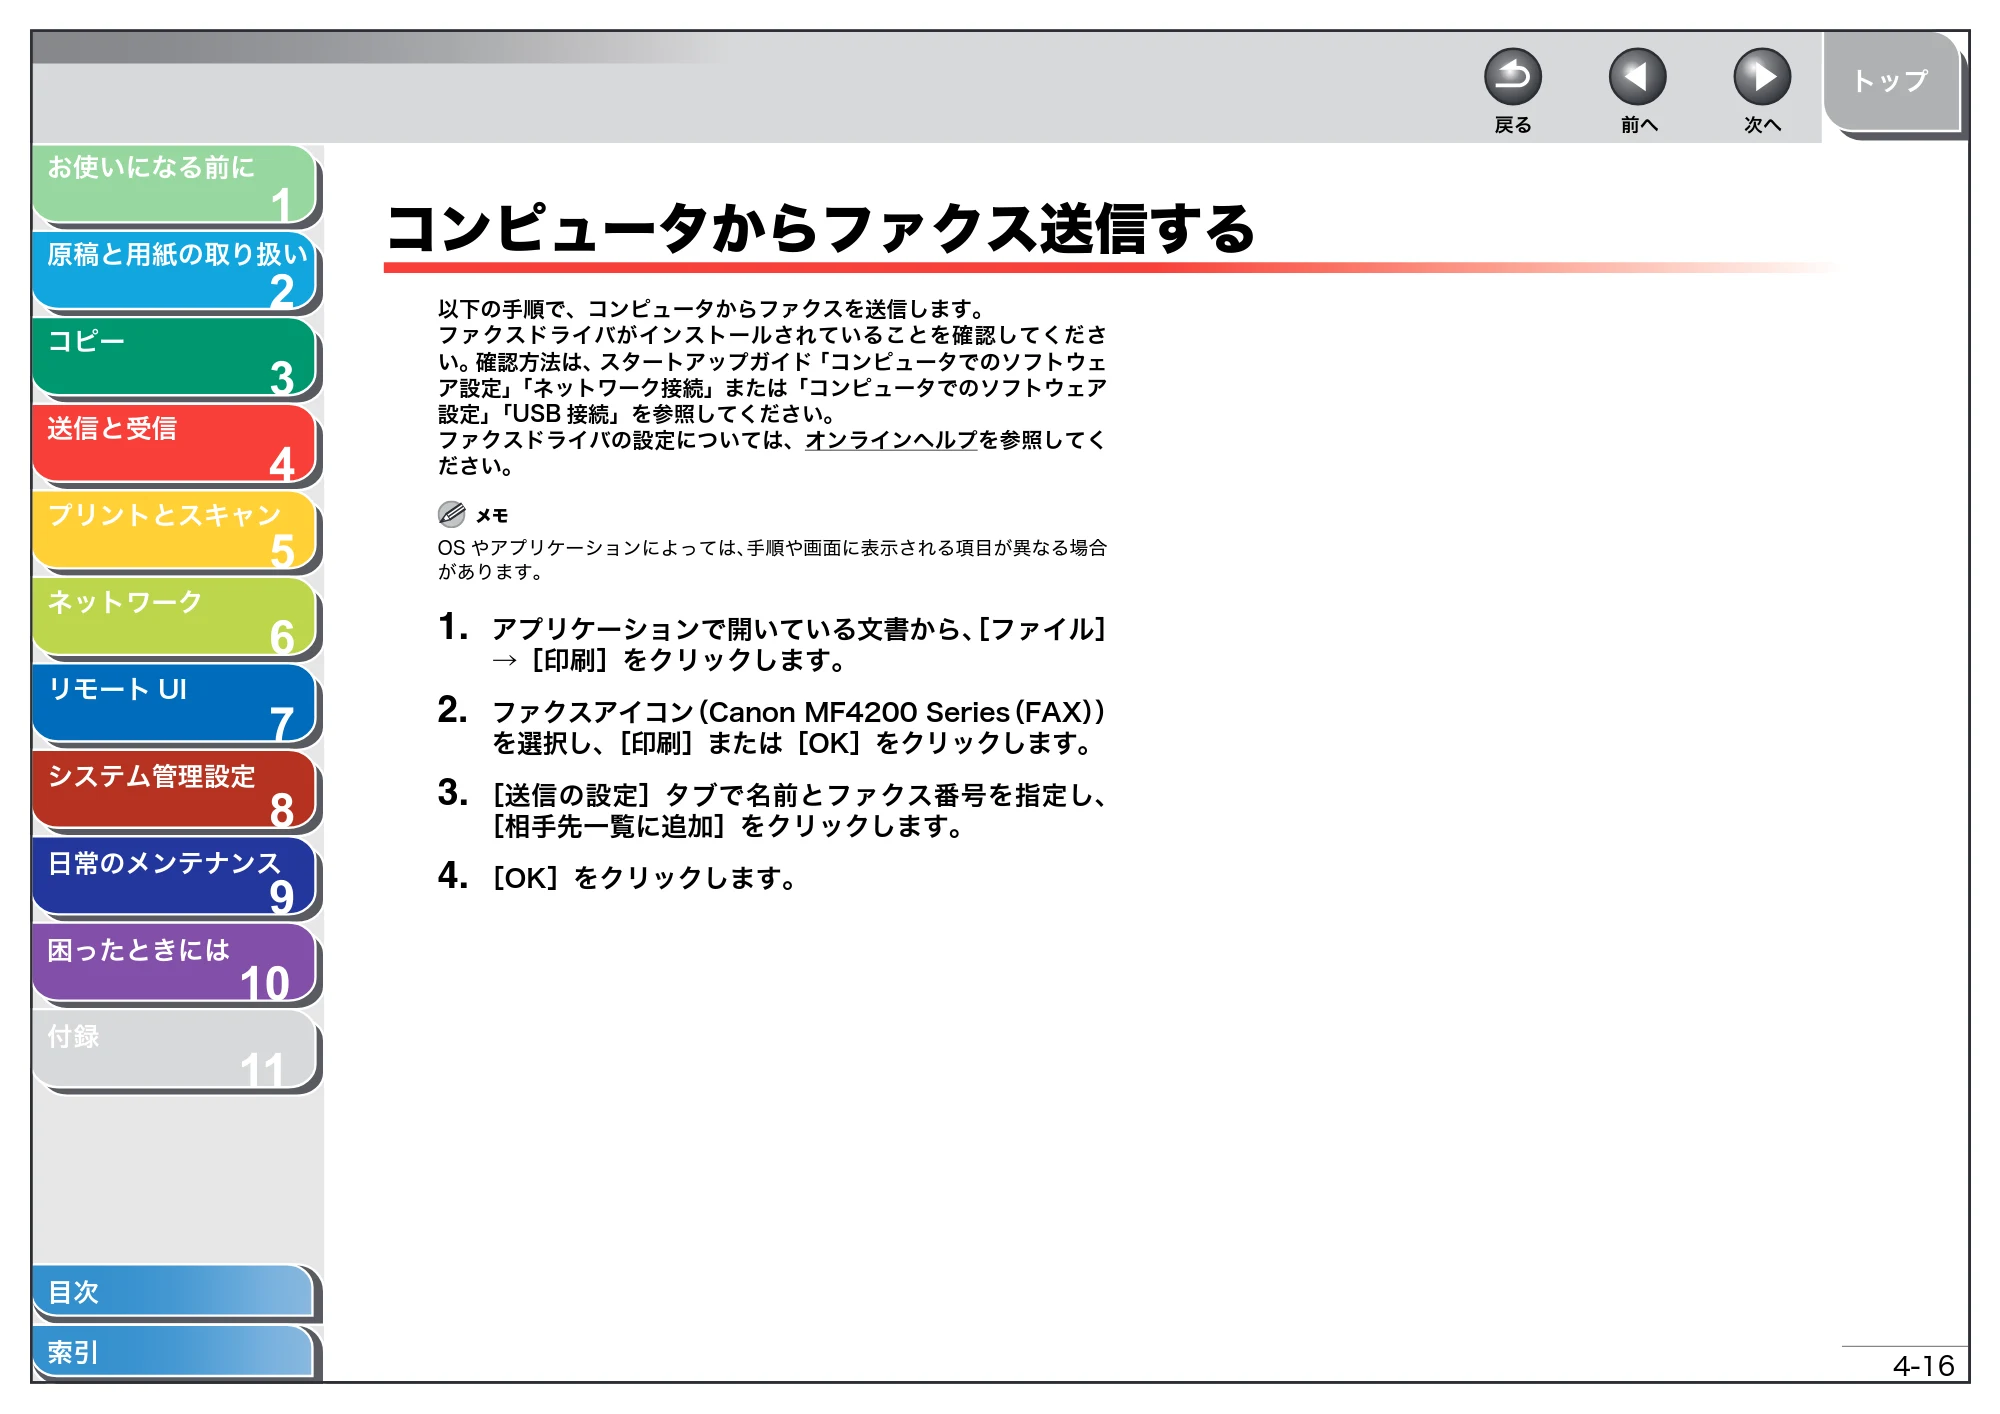This screenshot has width=2000, height=1414.
Task: Select the 送信と受信 chapter 4 tab
Action: click(175, 444)
